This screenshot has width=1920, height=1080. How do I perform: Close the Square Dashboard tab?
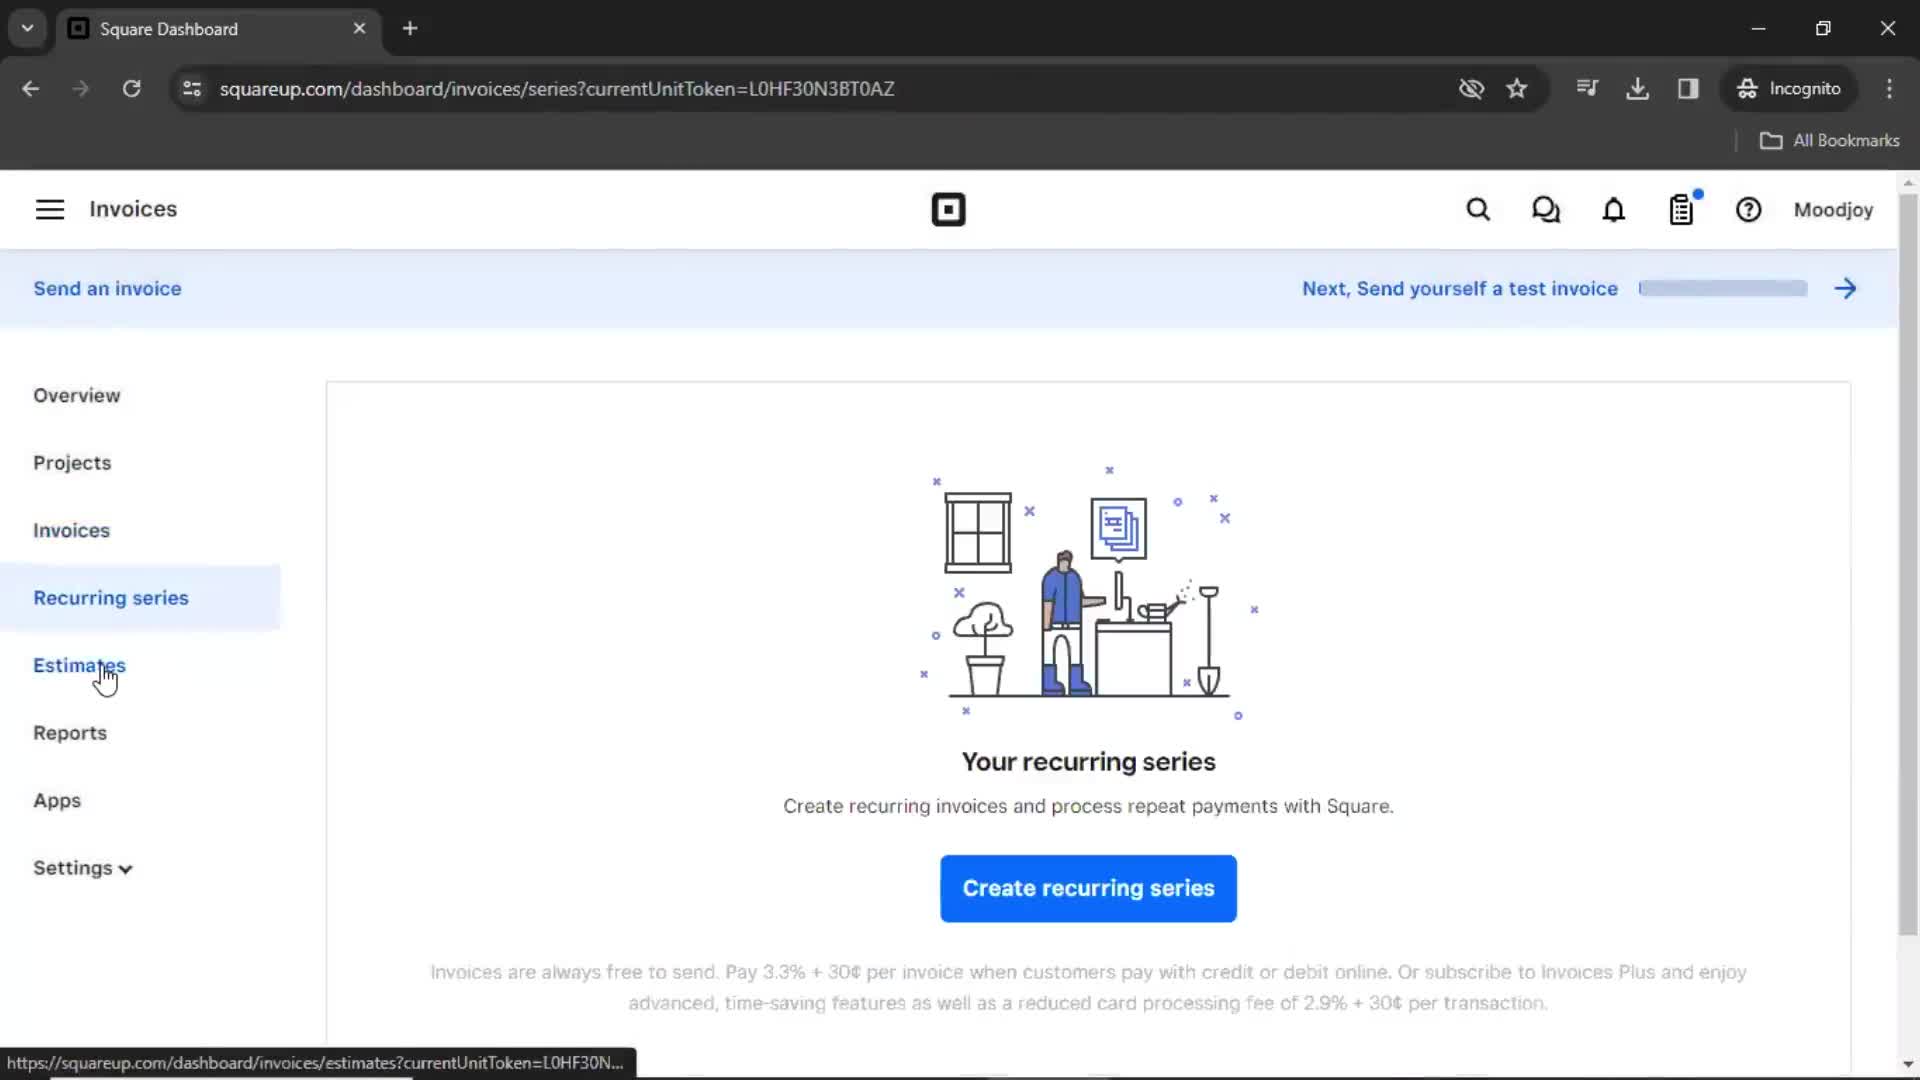[x=359, y=29]
